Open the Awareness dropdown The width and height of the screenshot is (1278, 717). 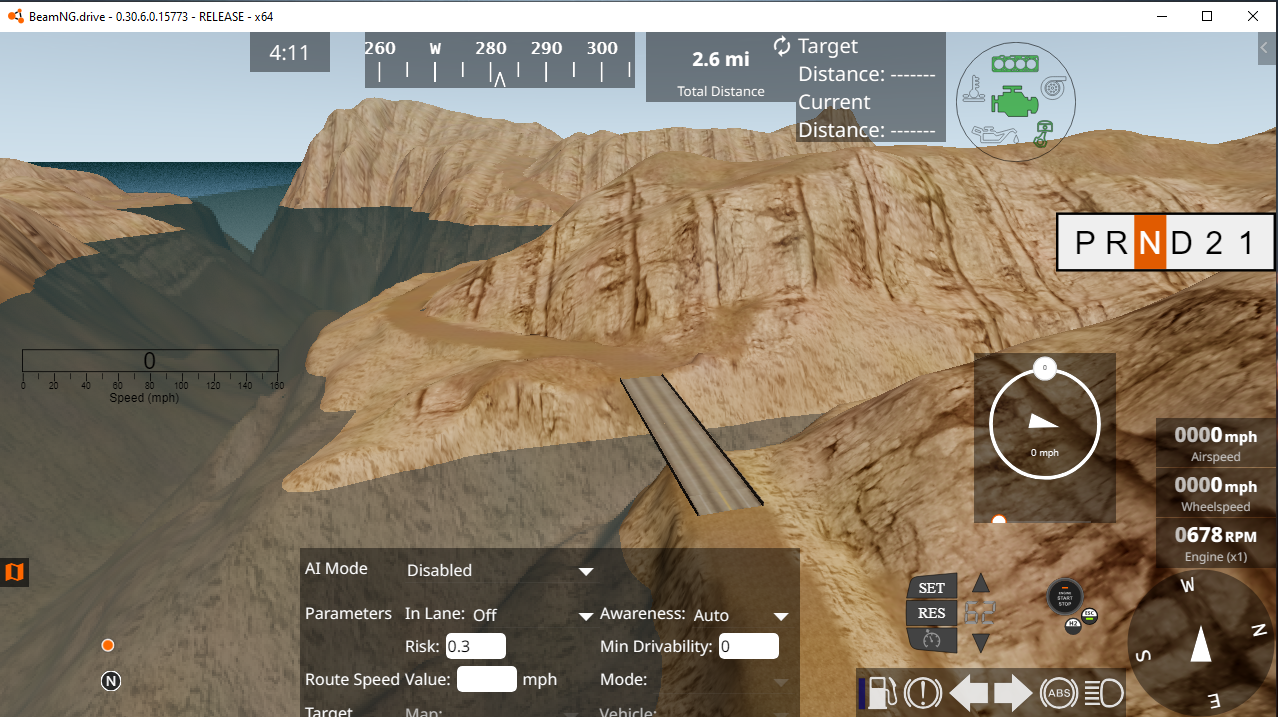pyautogui.click(x=740, y=615)
